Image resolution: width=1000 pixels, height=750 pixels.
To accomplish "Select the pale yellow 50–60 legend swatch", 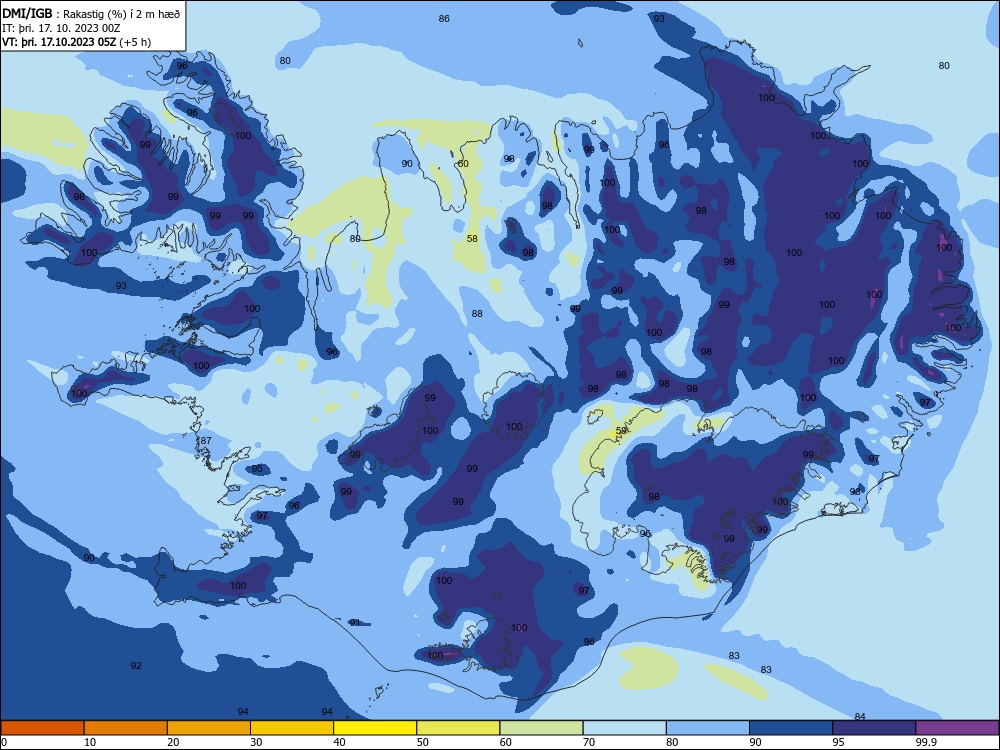I will pos(458,728).
